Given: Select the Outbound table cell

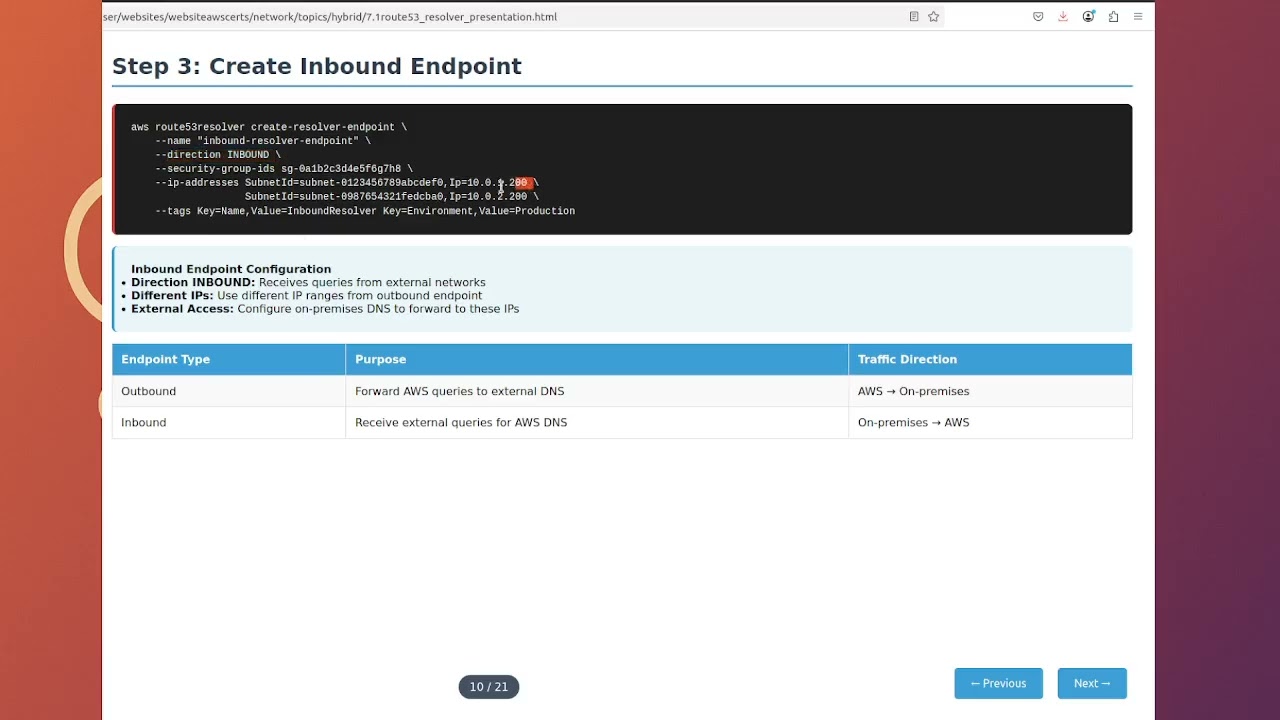Looking at the screenshot, I should 229,391.
